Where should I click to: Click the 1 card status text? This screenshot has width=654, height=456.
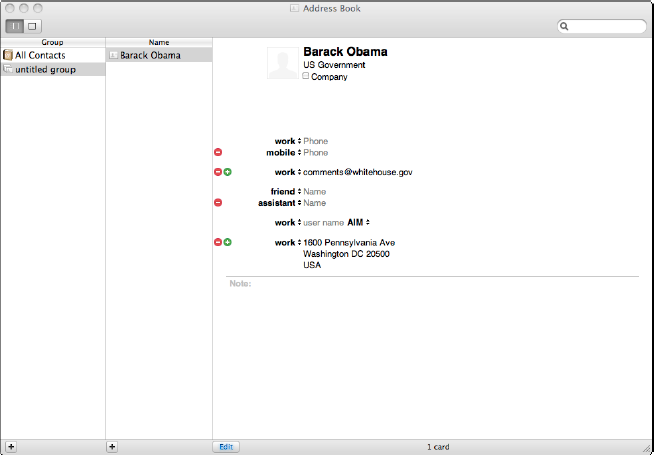[x=438, y=447]
